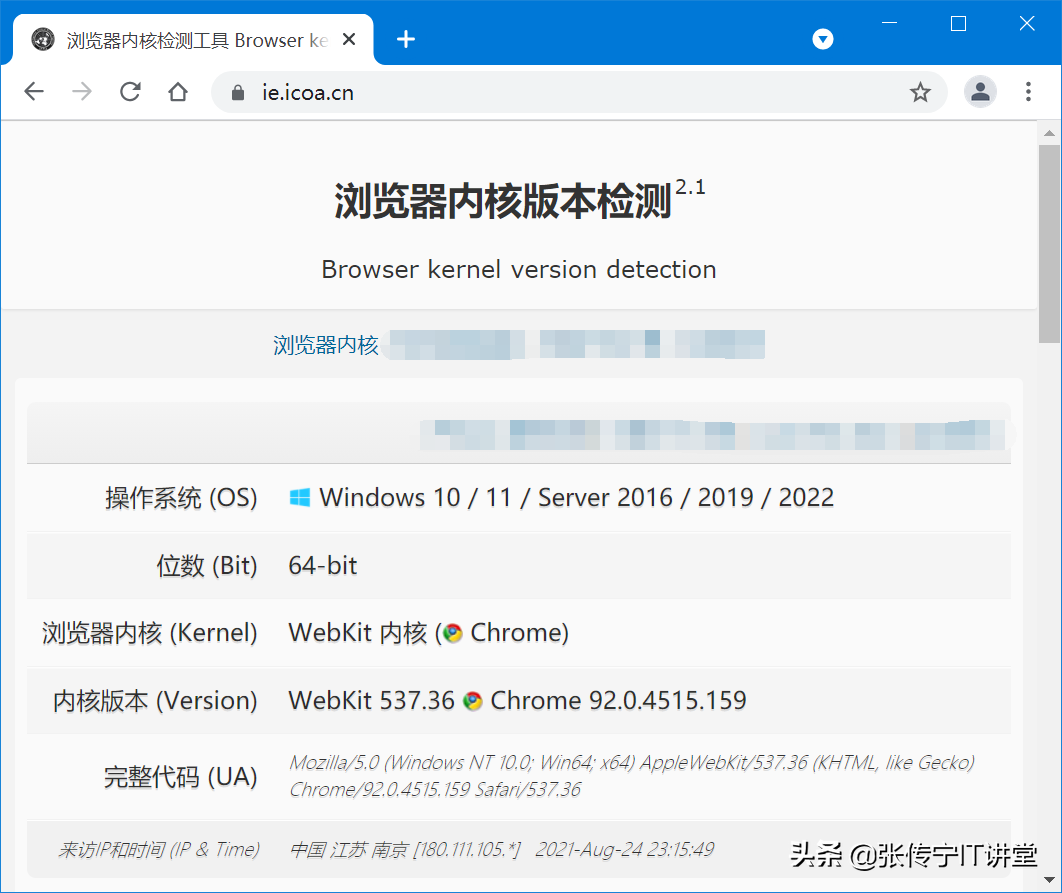Click the 内核版本 (Version) label

(155, 701)
